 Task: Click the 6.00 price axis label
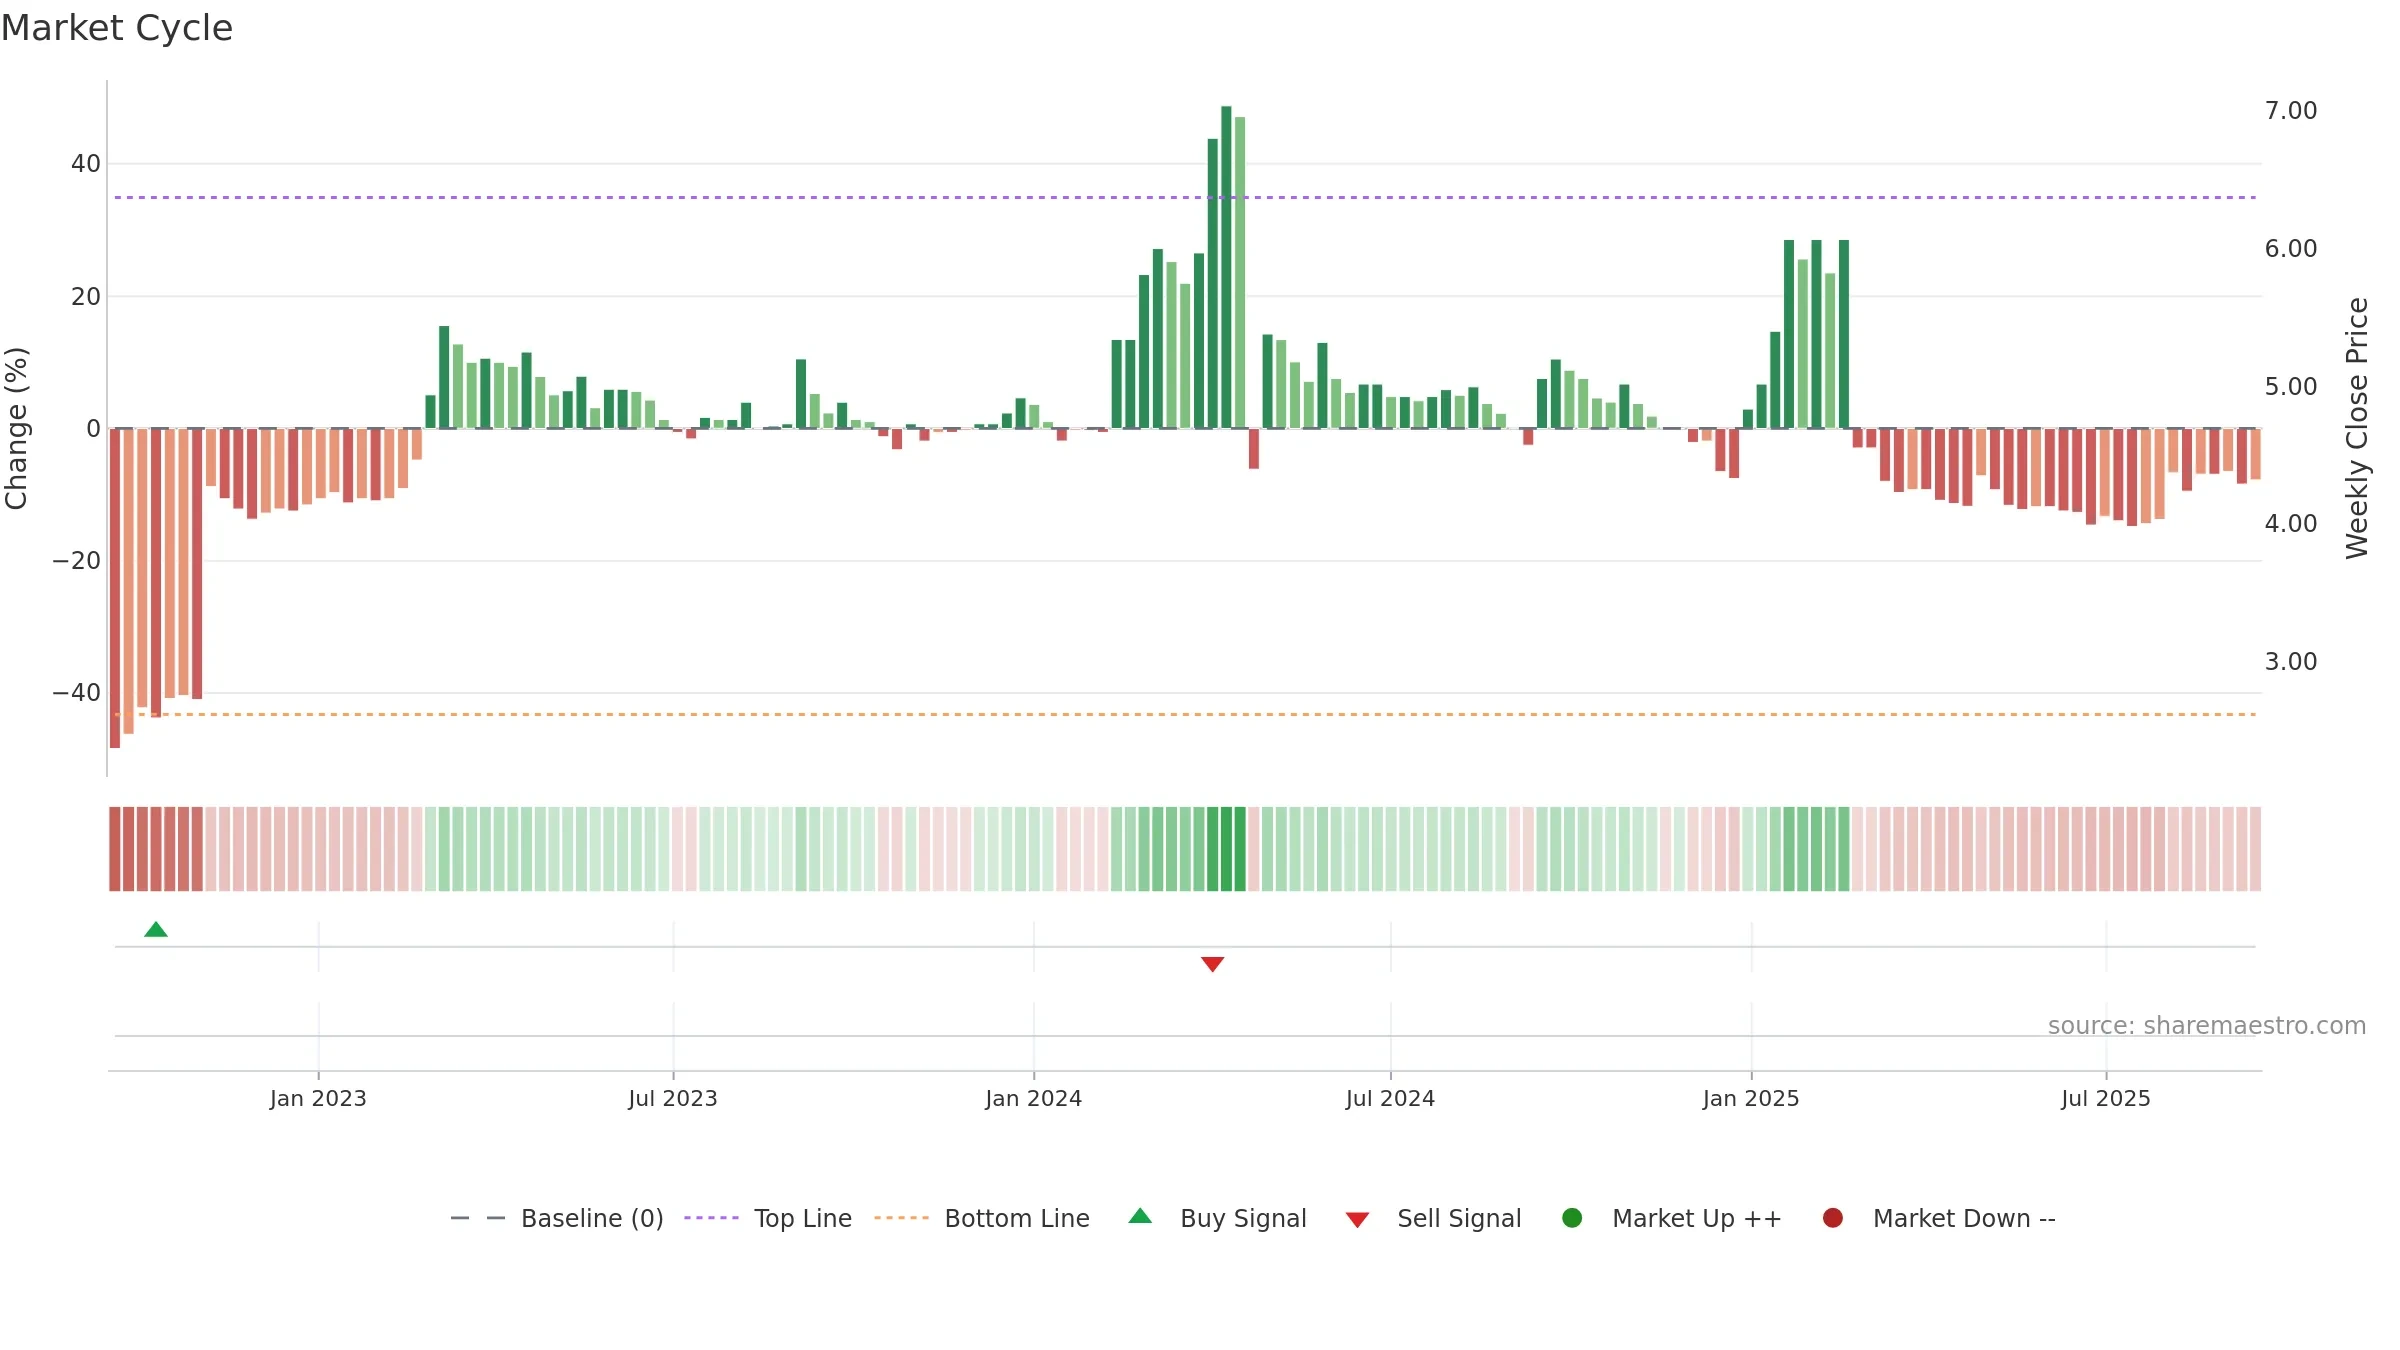pos(2291,248)
